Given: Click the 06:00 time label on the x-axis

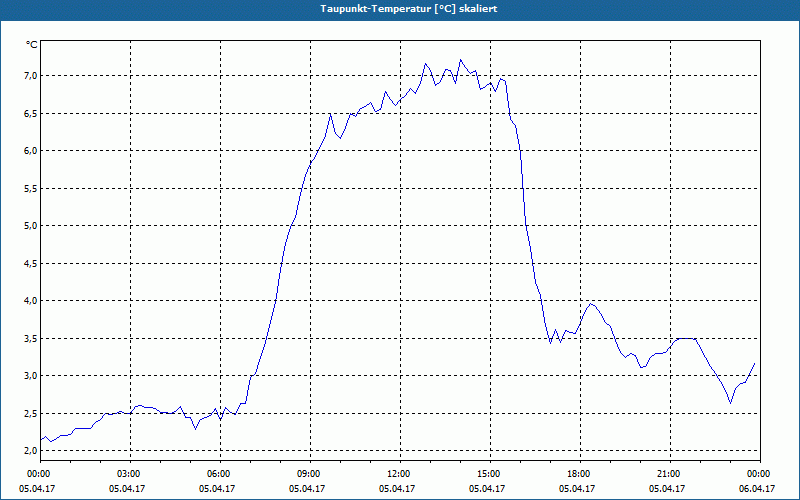Looking at the screenshot, I should [220, 474].
